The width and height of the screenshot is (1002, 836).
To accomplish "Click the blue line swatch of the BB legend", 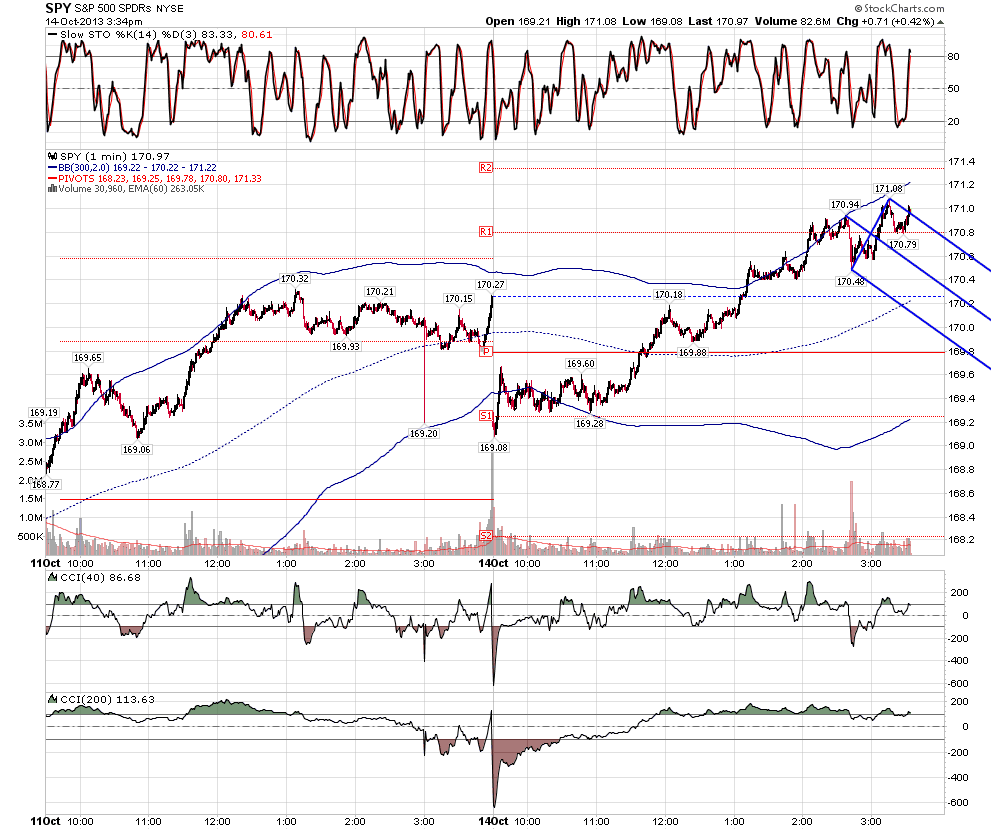I will click(53, 167).
